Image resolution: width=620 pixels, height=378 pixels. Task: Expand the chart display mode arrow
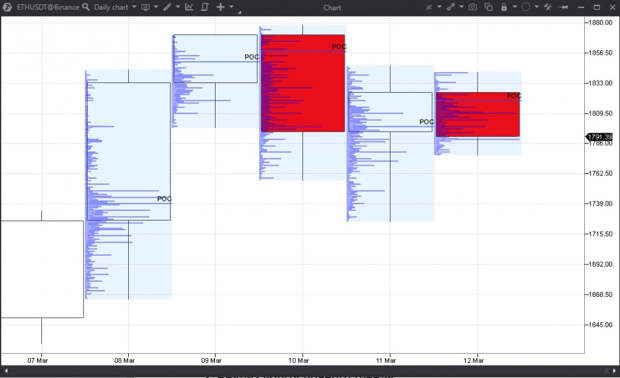(156, 7)
